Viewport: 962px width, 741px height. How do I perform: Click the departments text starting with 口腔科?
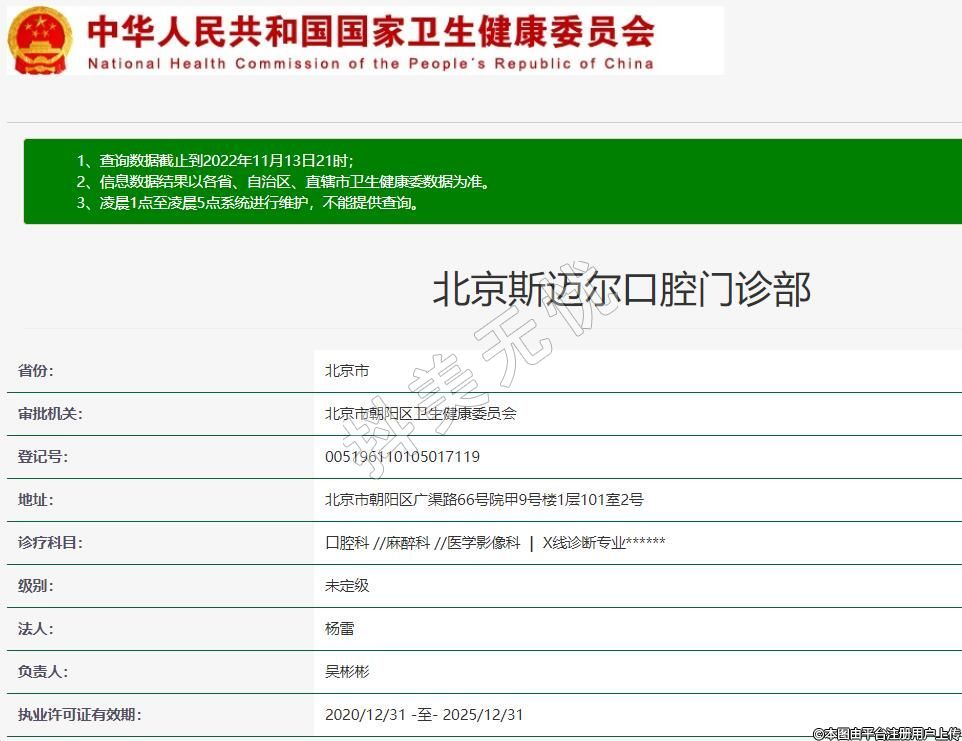point(495,543)
